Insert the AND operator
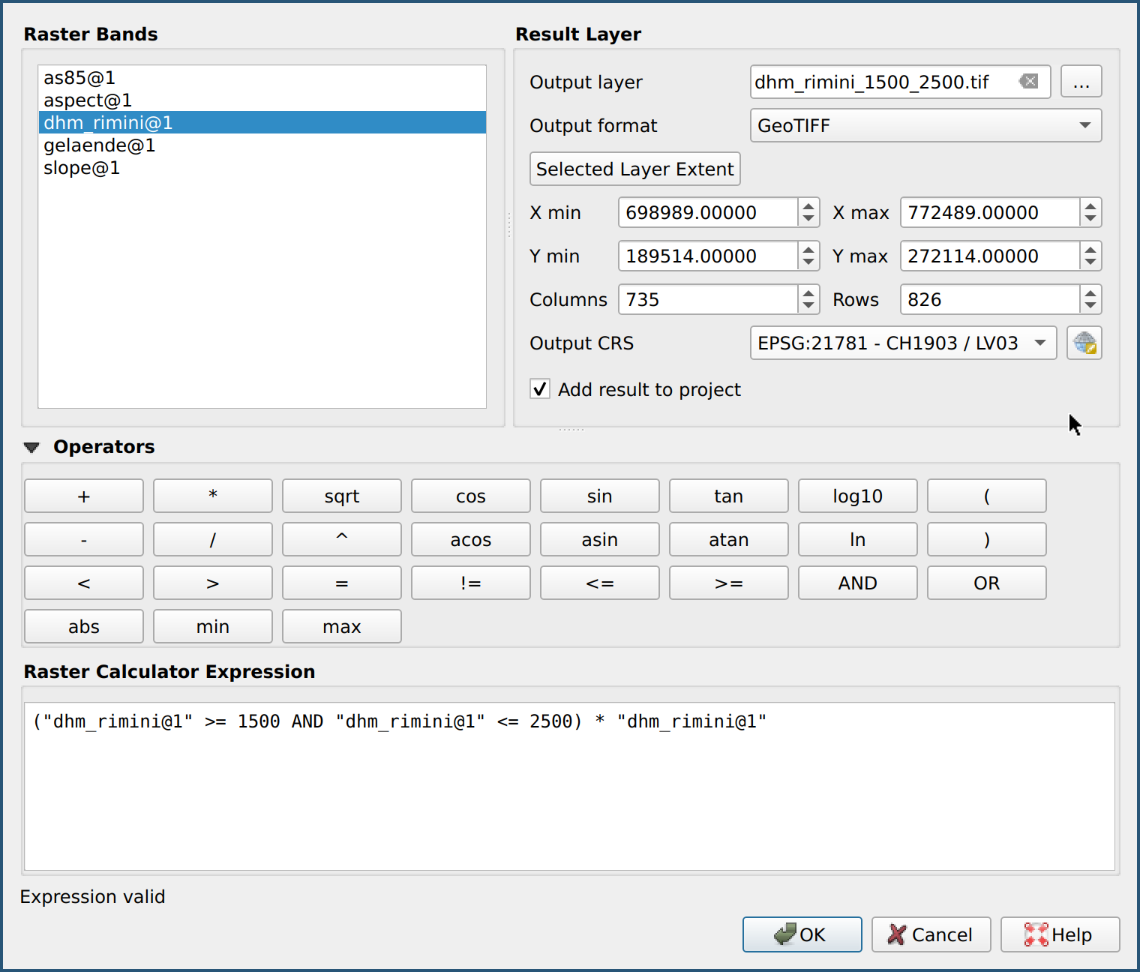 [857, 582]
